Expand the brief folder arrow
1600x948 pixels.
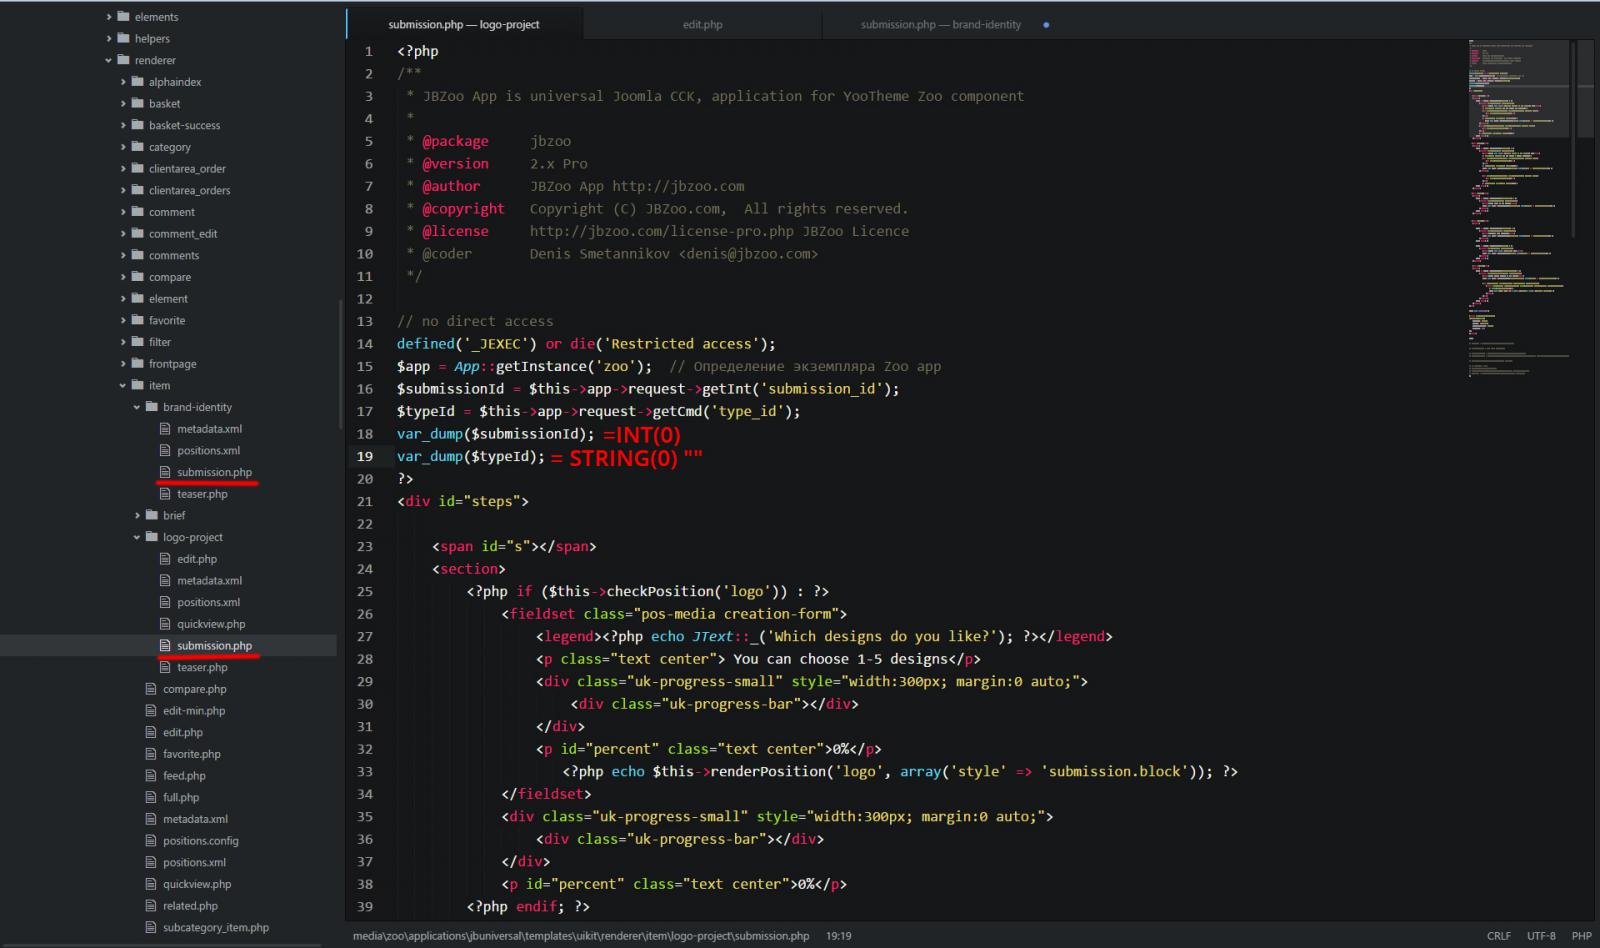137,516
